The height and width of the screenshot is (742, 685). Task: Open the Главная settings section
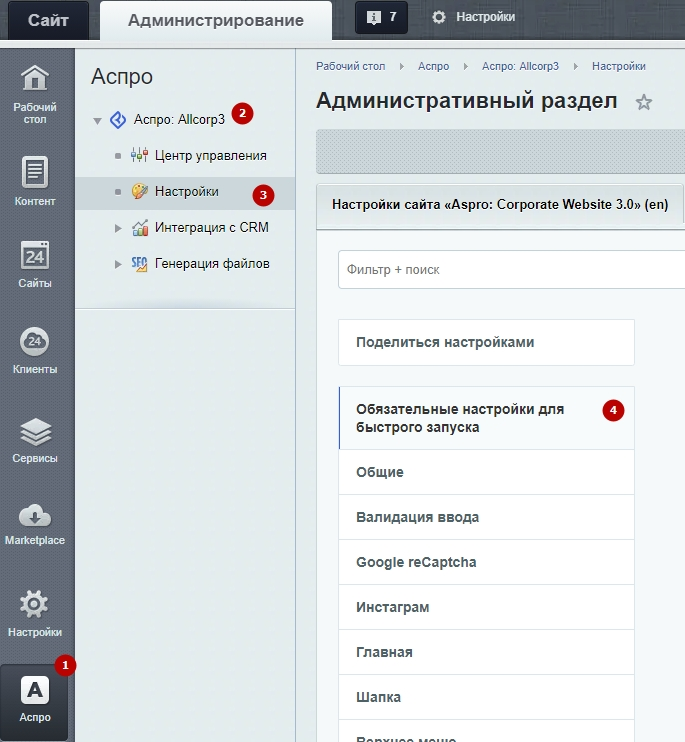[486, 652]
